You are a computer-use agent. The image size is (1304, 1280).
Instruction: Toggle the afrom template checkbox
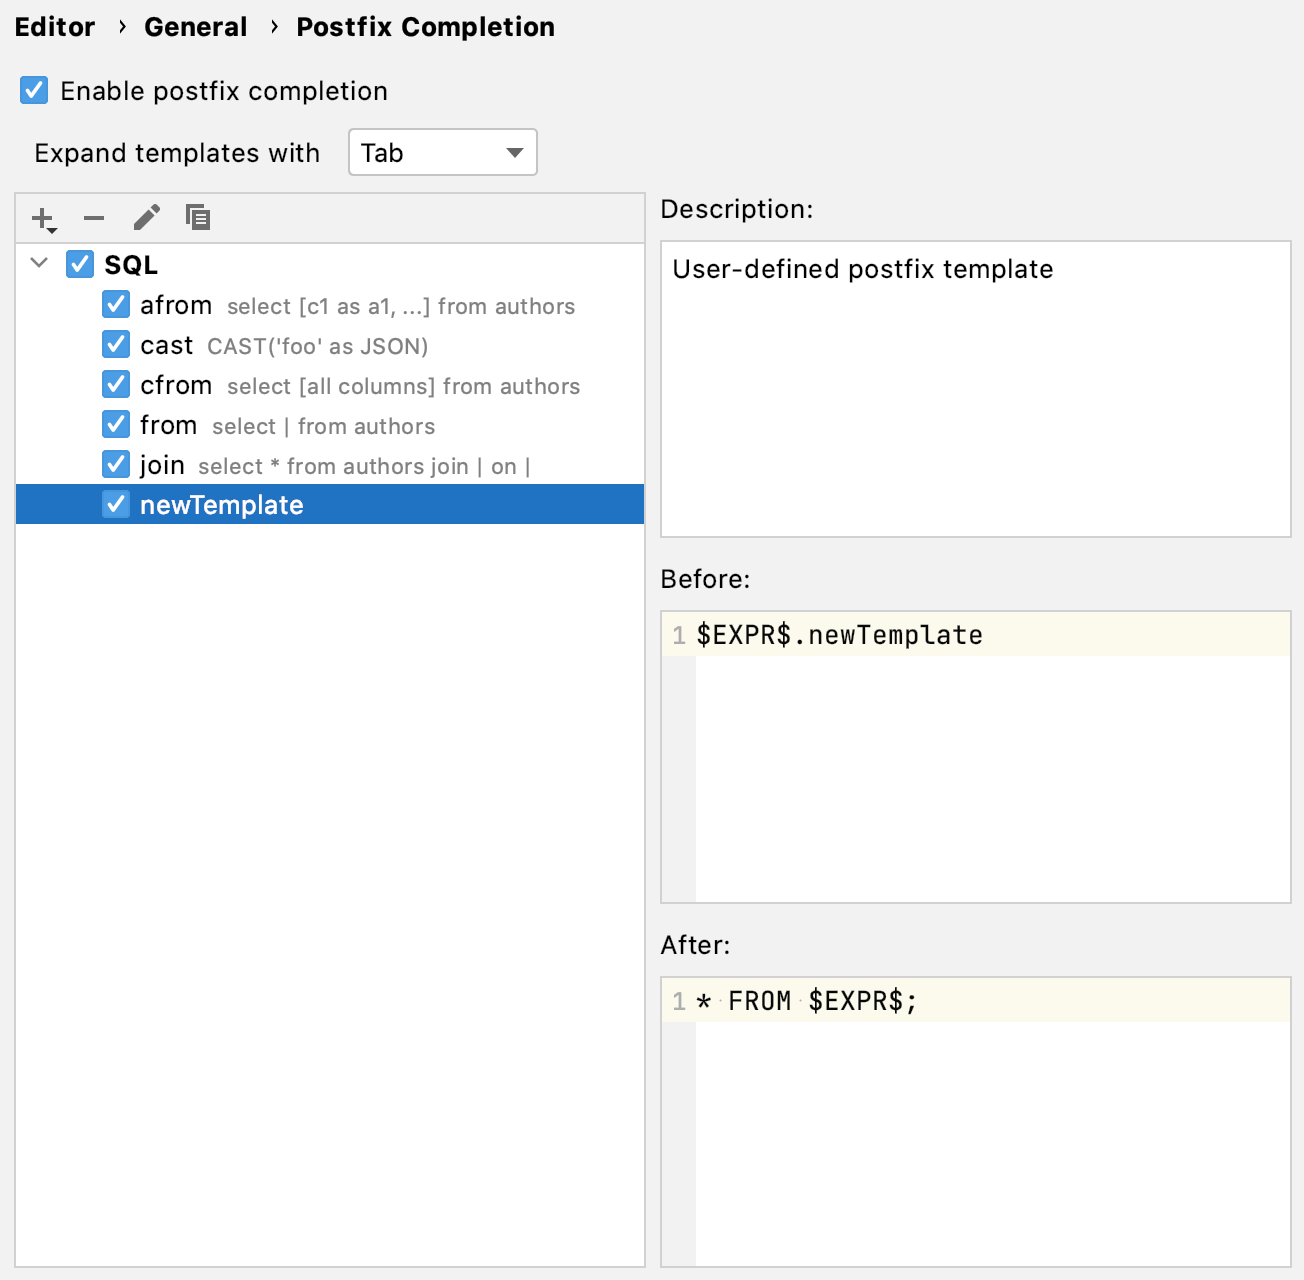116,305
